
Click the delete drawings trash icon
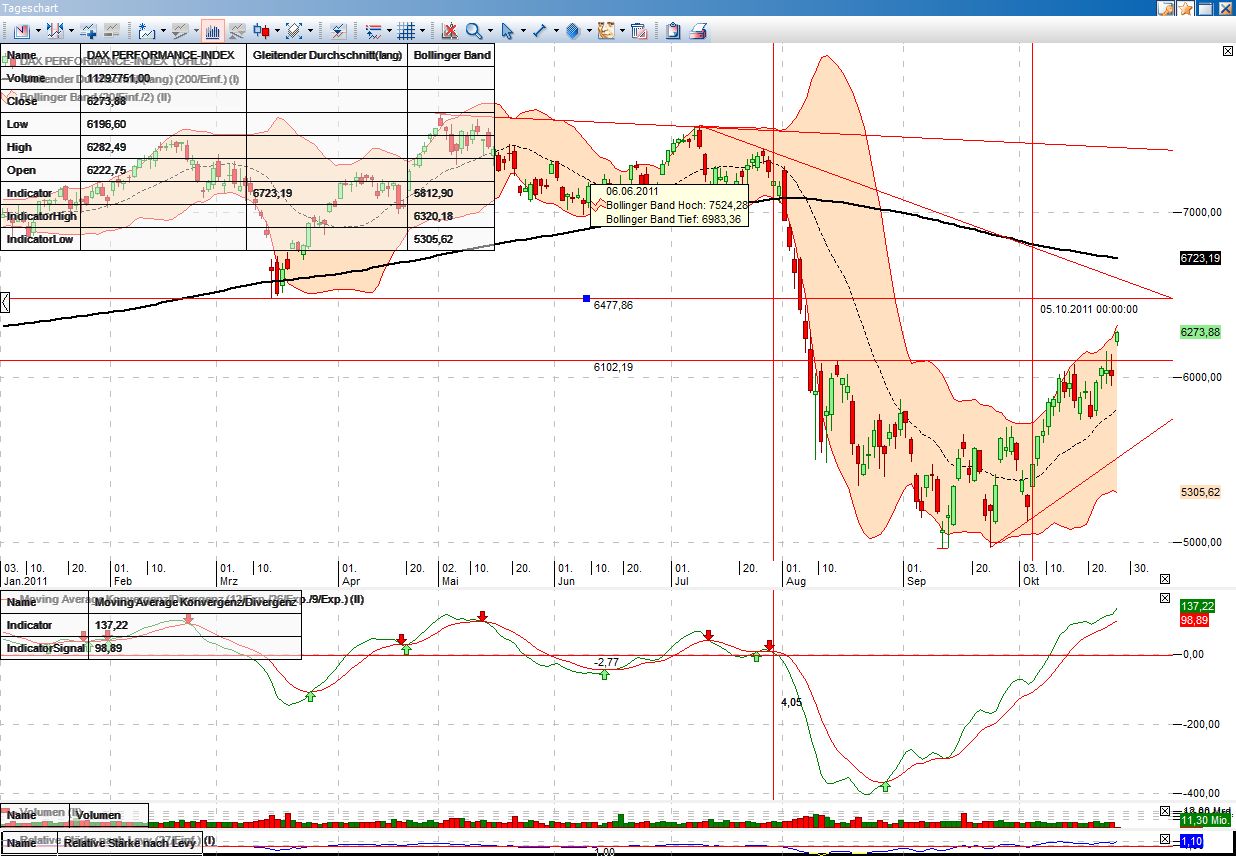[637, 31]
